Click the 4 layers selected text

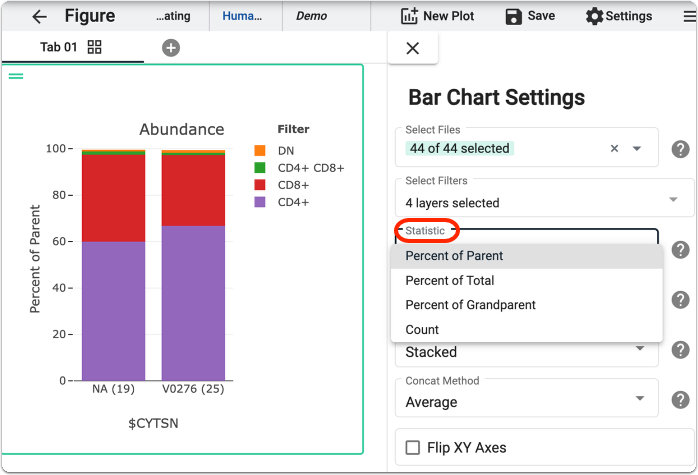(x=452, y=203)
